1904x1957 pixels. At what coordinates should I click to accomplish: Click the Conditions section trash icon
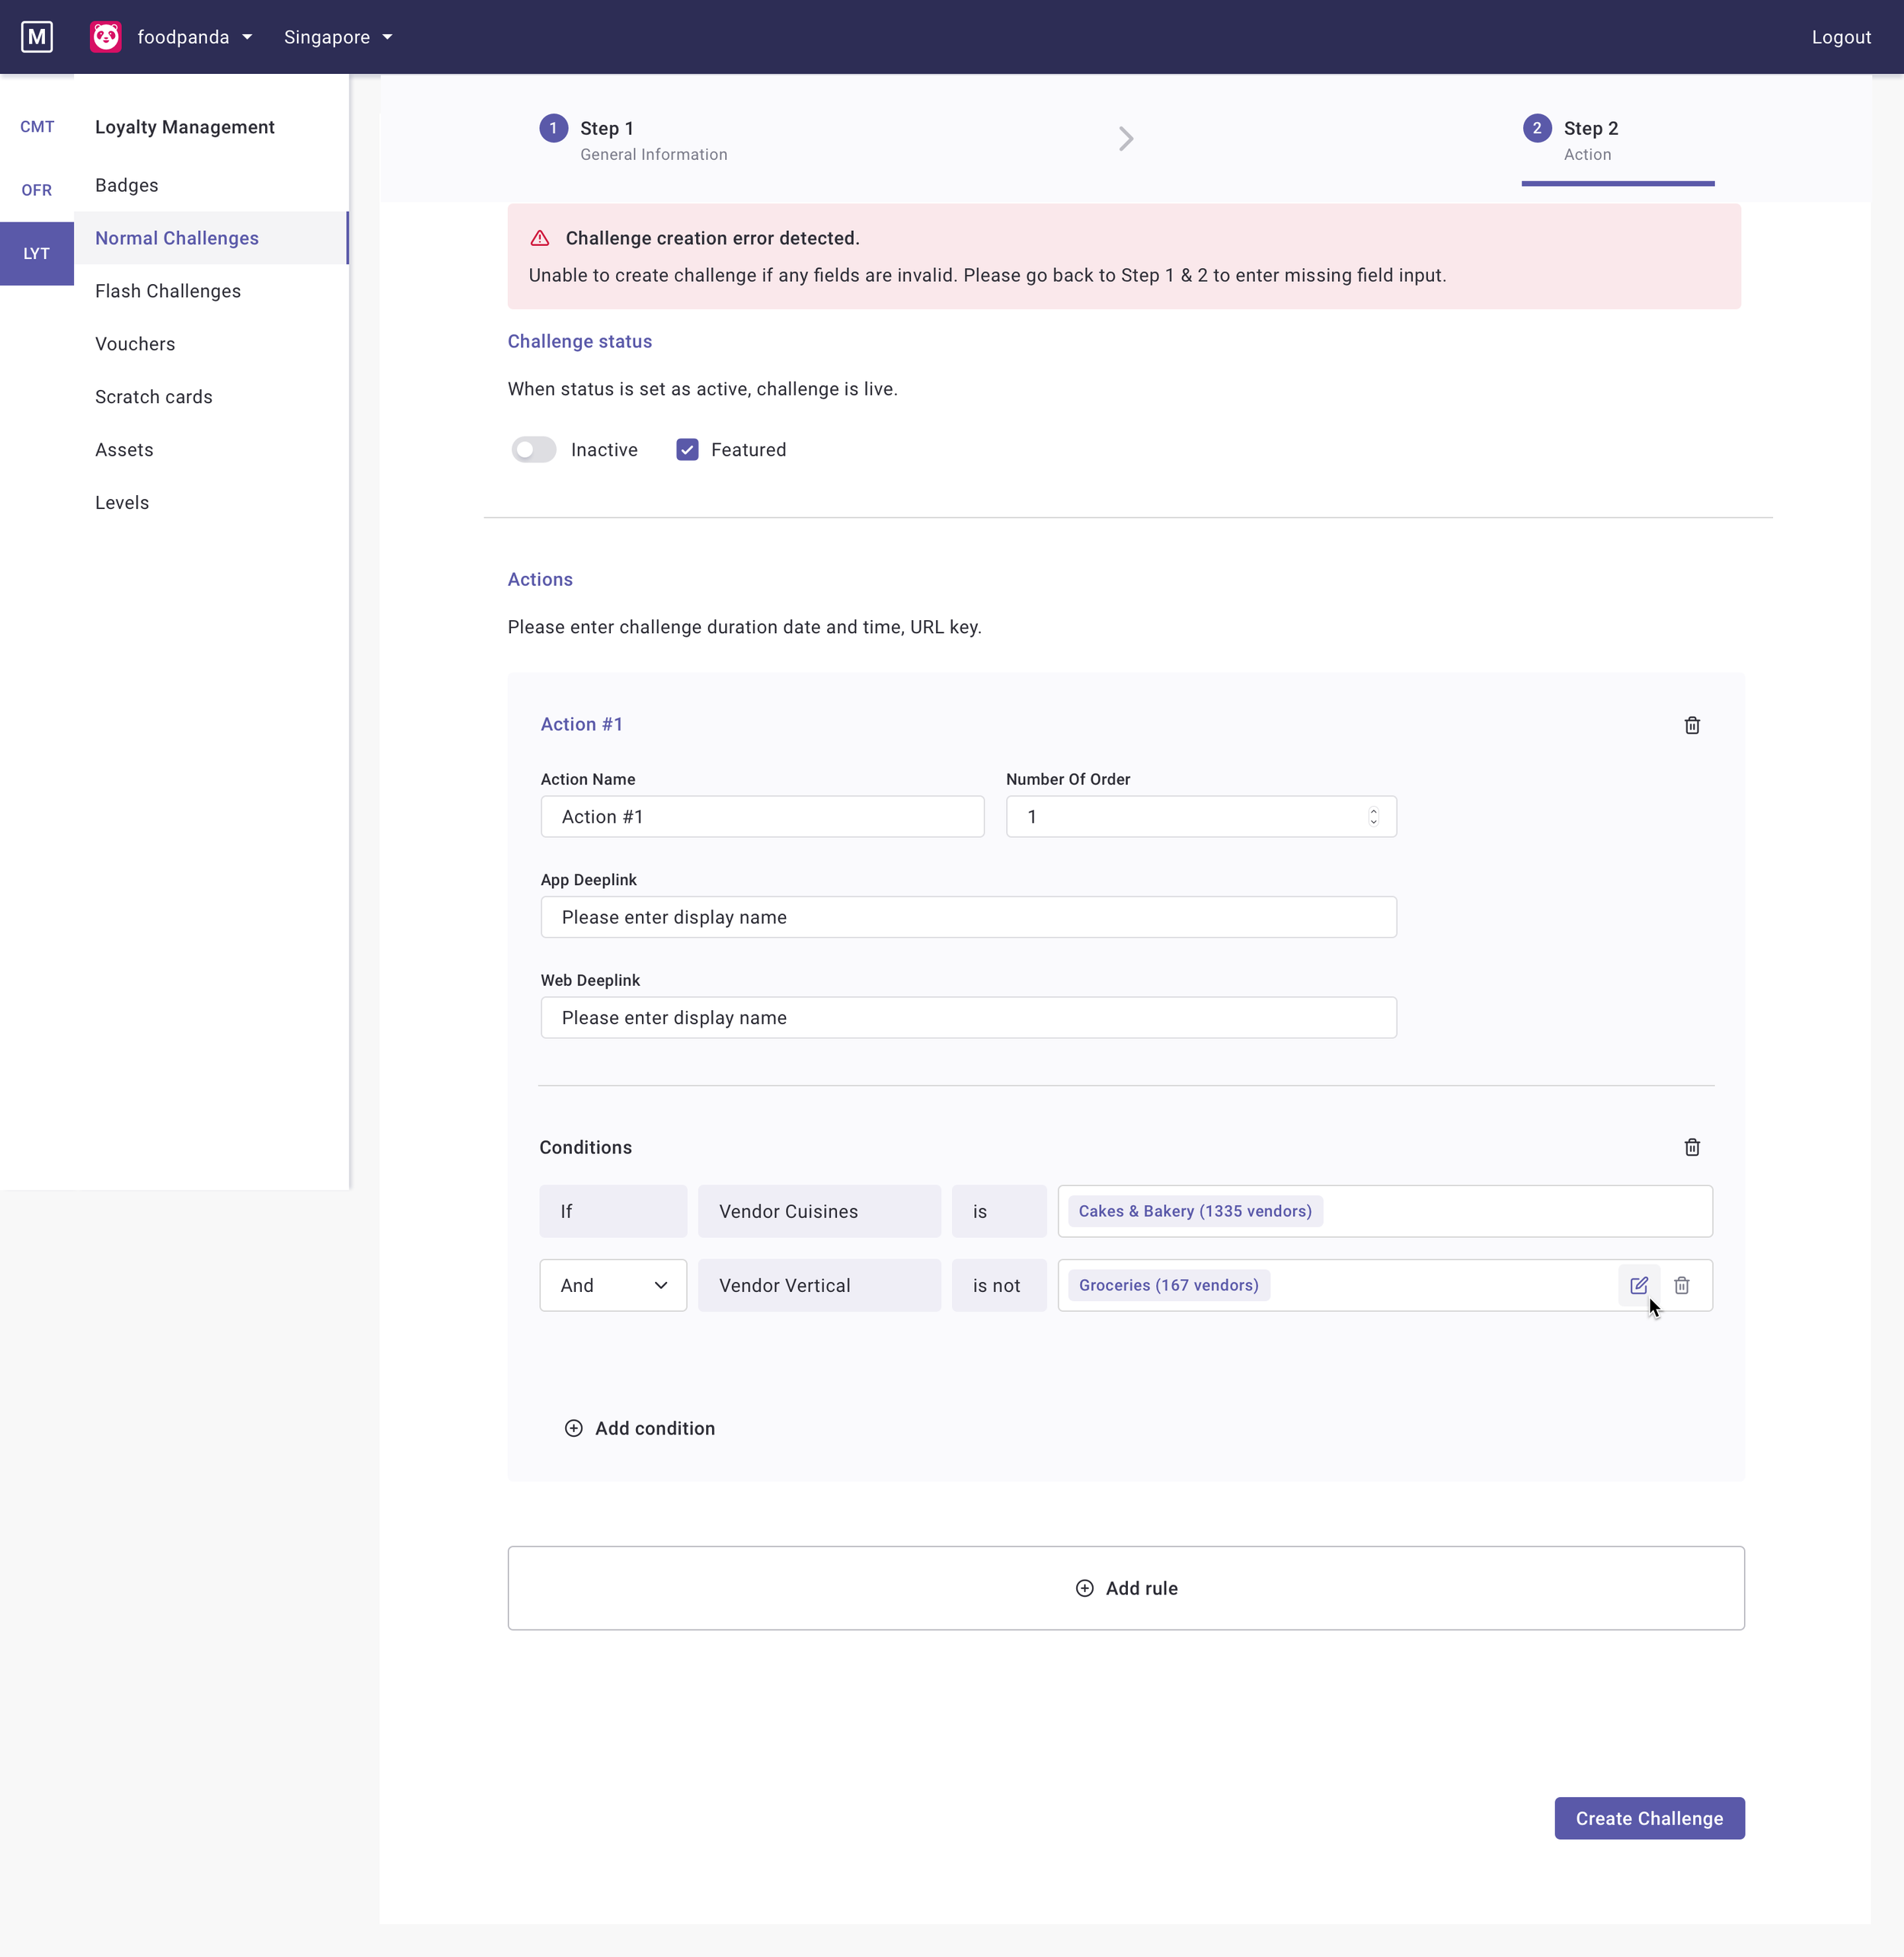1692,1147
